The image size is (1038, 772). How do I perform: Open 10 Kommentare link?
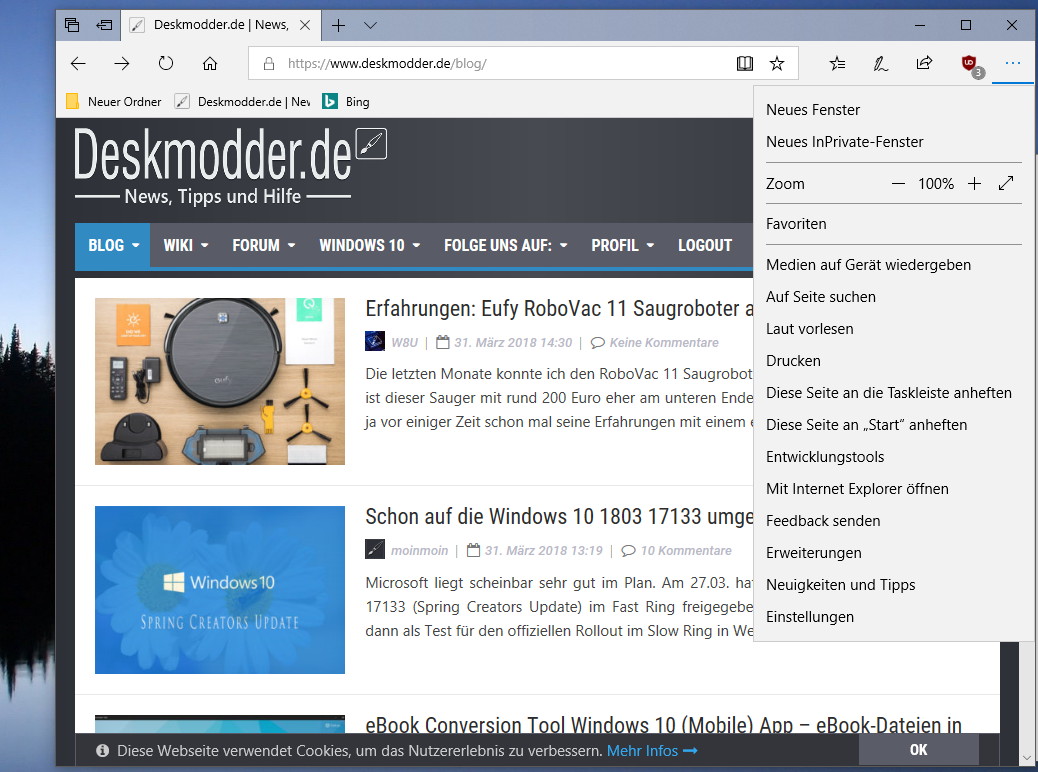pyautogui.click(x=686, y=551)
